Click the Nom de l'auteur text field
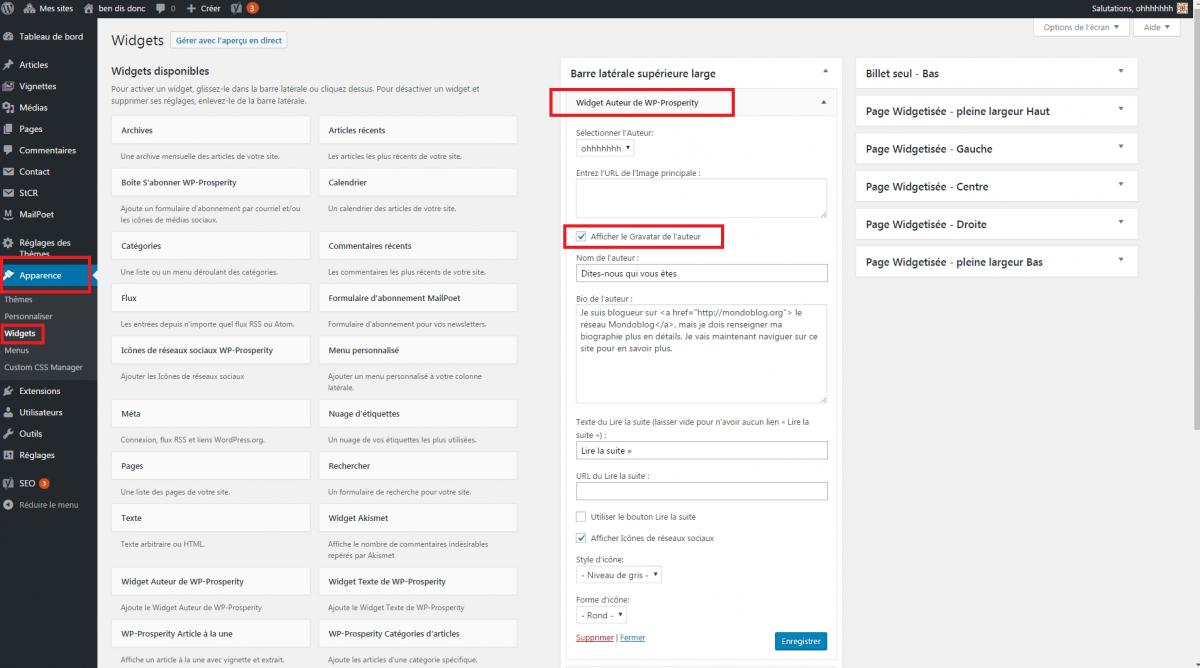This screenshot has height=668, width=1200. pos(702,273)
